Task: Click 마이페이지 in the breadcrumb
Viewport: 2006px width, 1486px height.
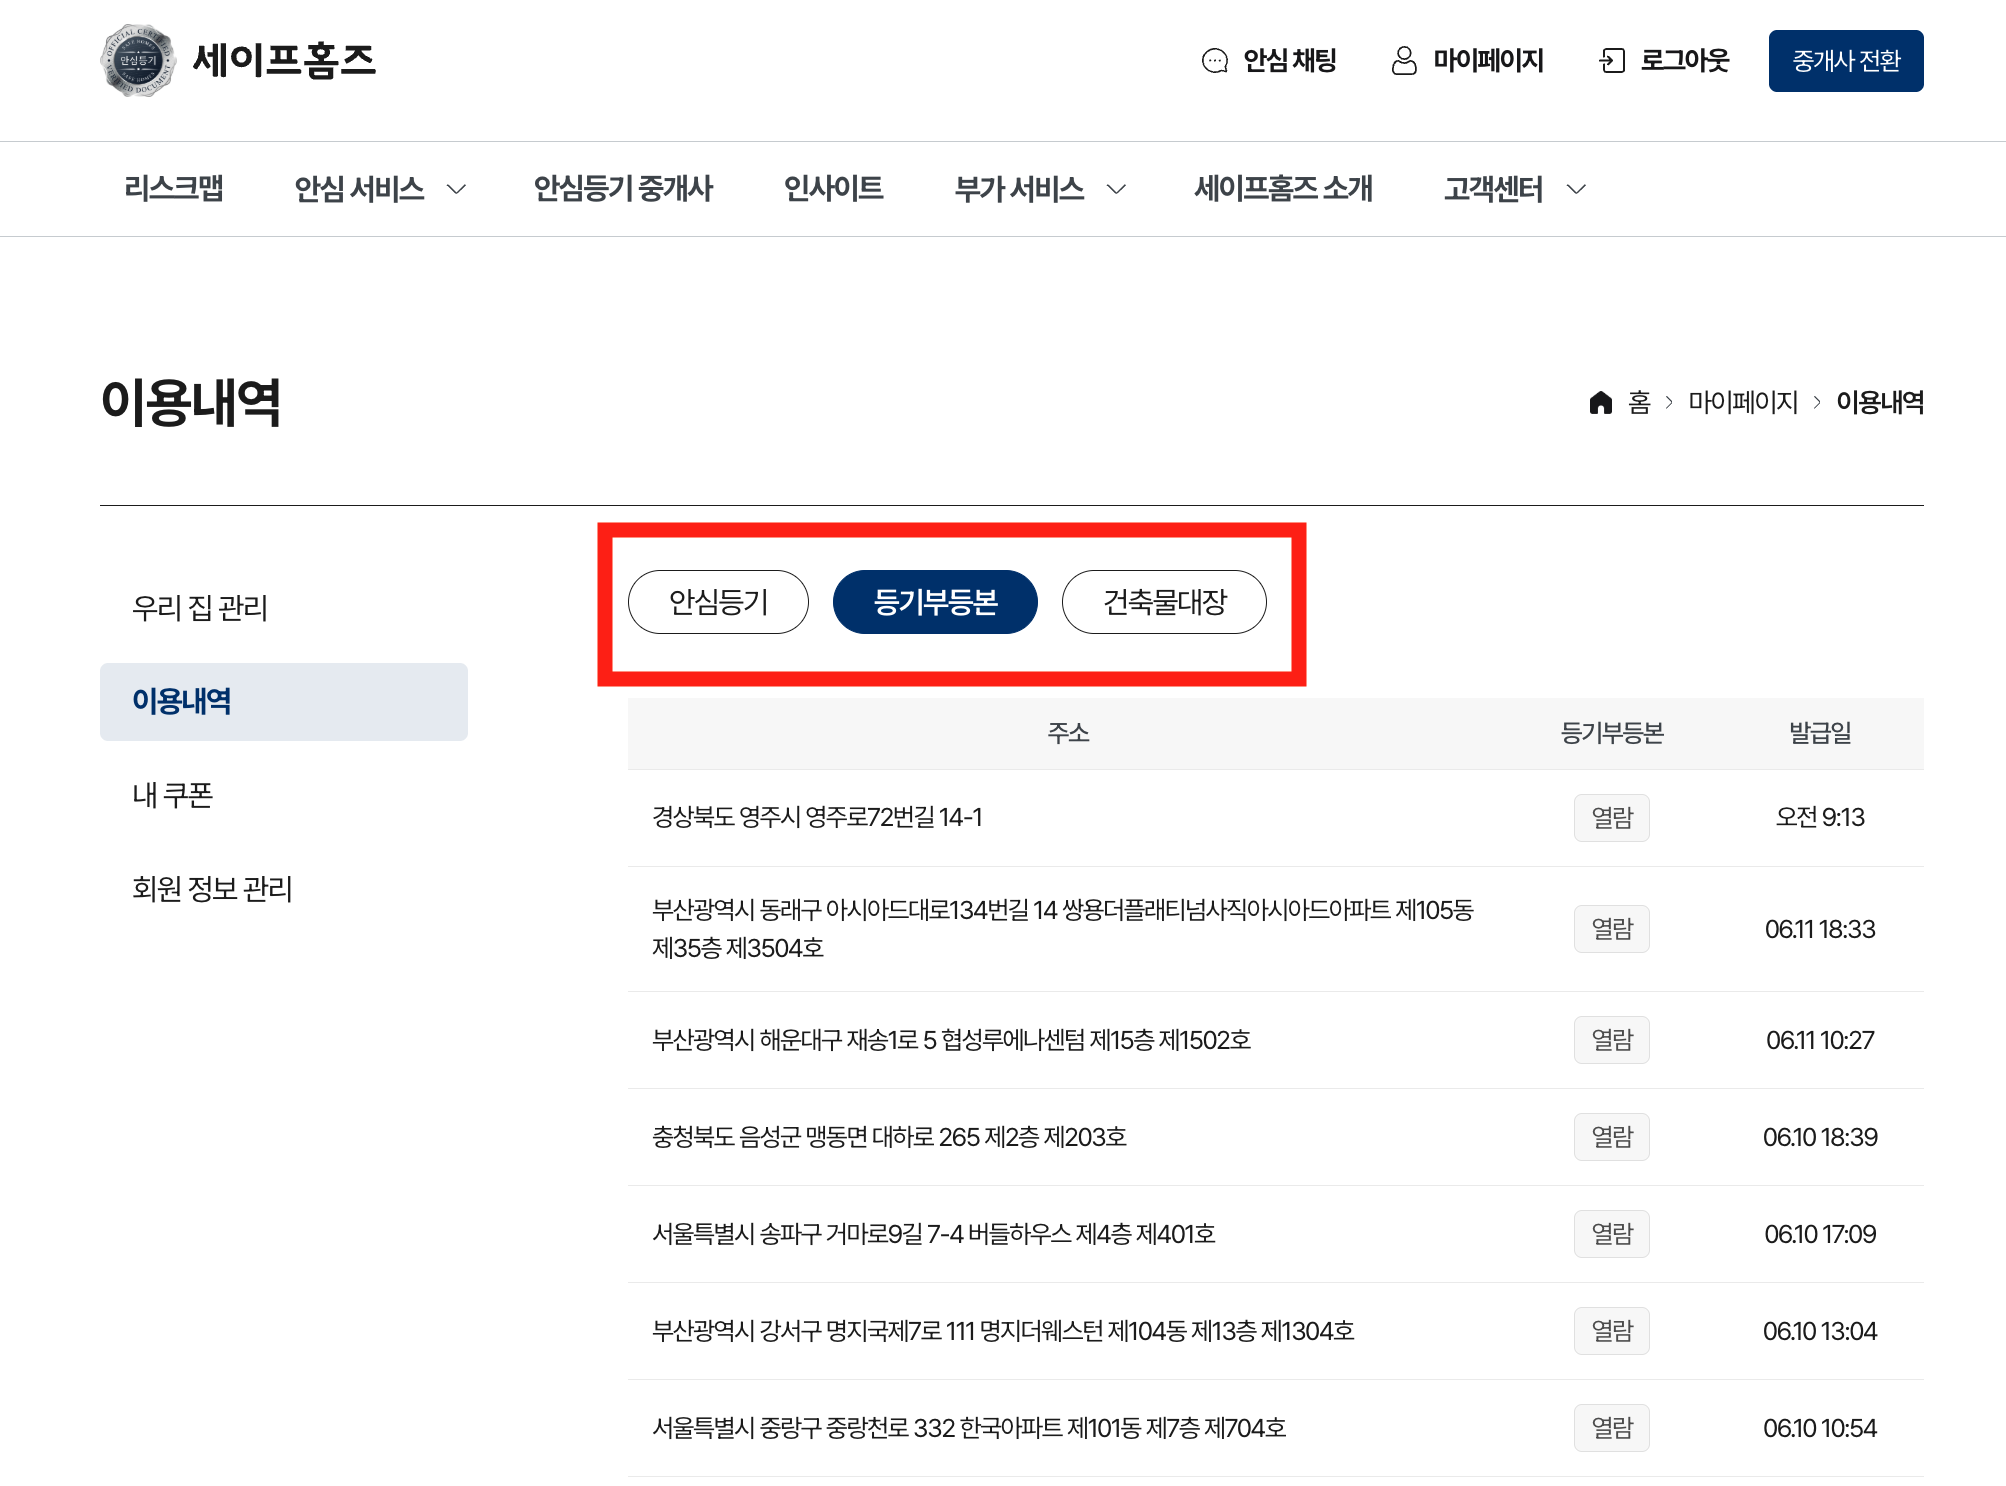Action: click(1743, 402)
